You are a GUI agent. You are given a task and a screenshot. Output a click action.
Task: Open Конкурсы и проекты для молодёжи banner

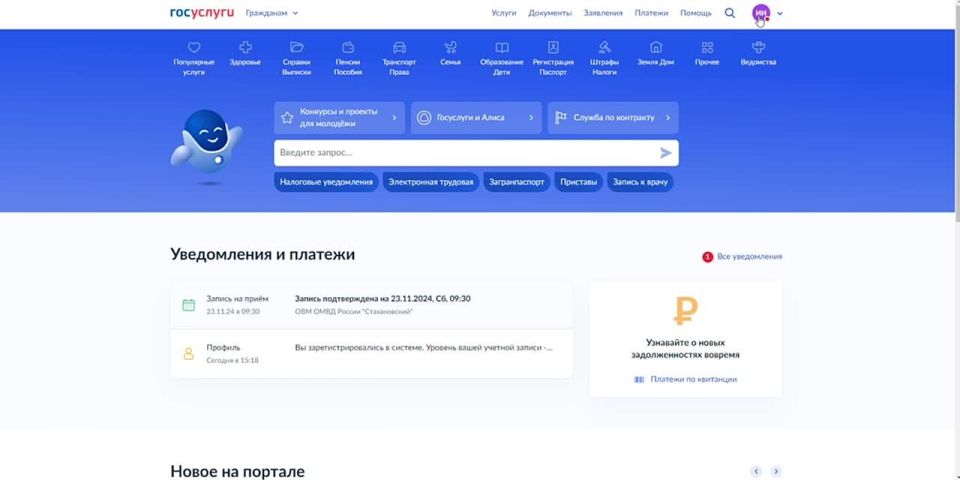pyautogui.click(x=339, y=118)
